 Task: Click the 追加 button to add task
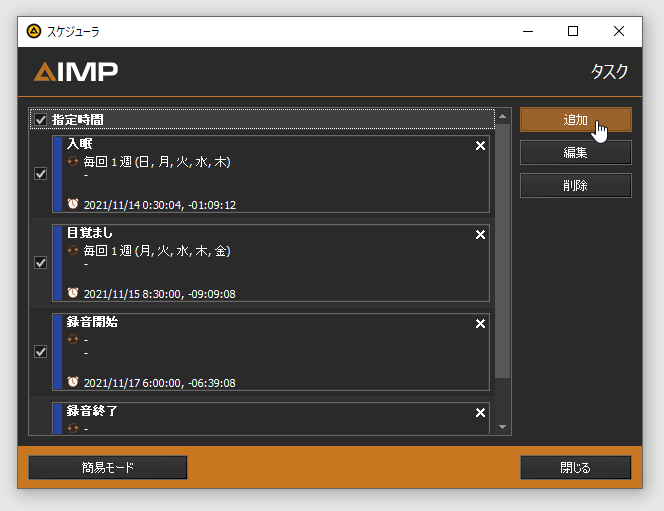click(575, 120)
